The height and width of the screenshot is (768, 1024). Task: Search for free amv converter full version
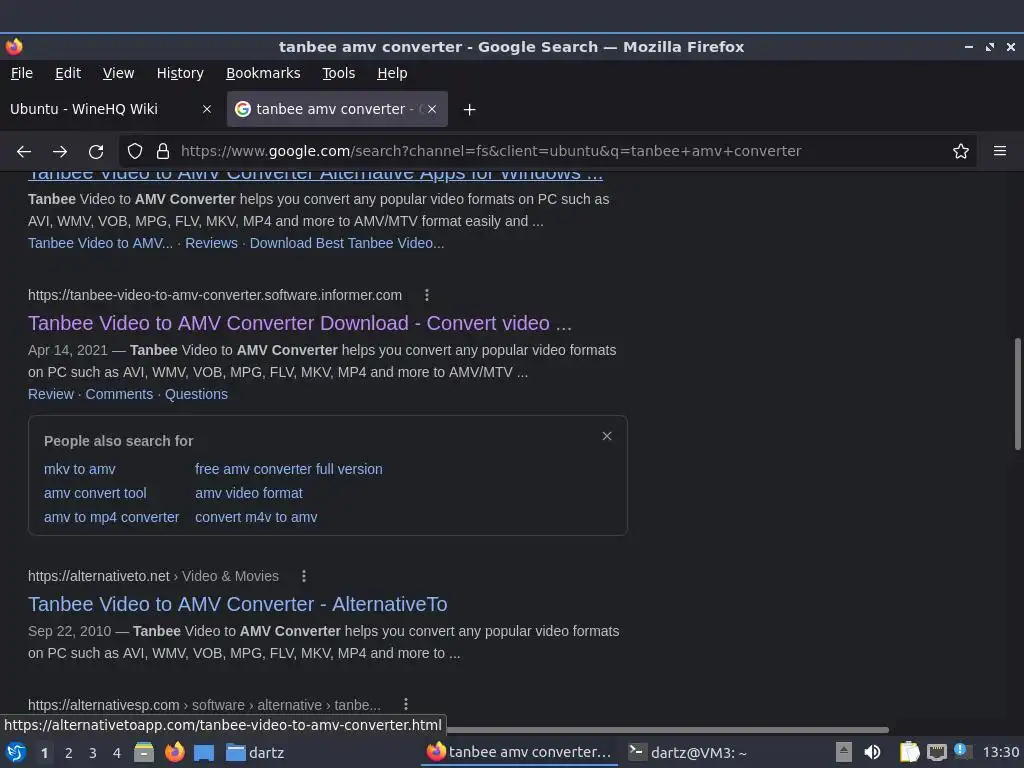pos(289,469)
